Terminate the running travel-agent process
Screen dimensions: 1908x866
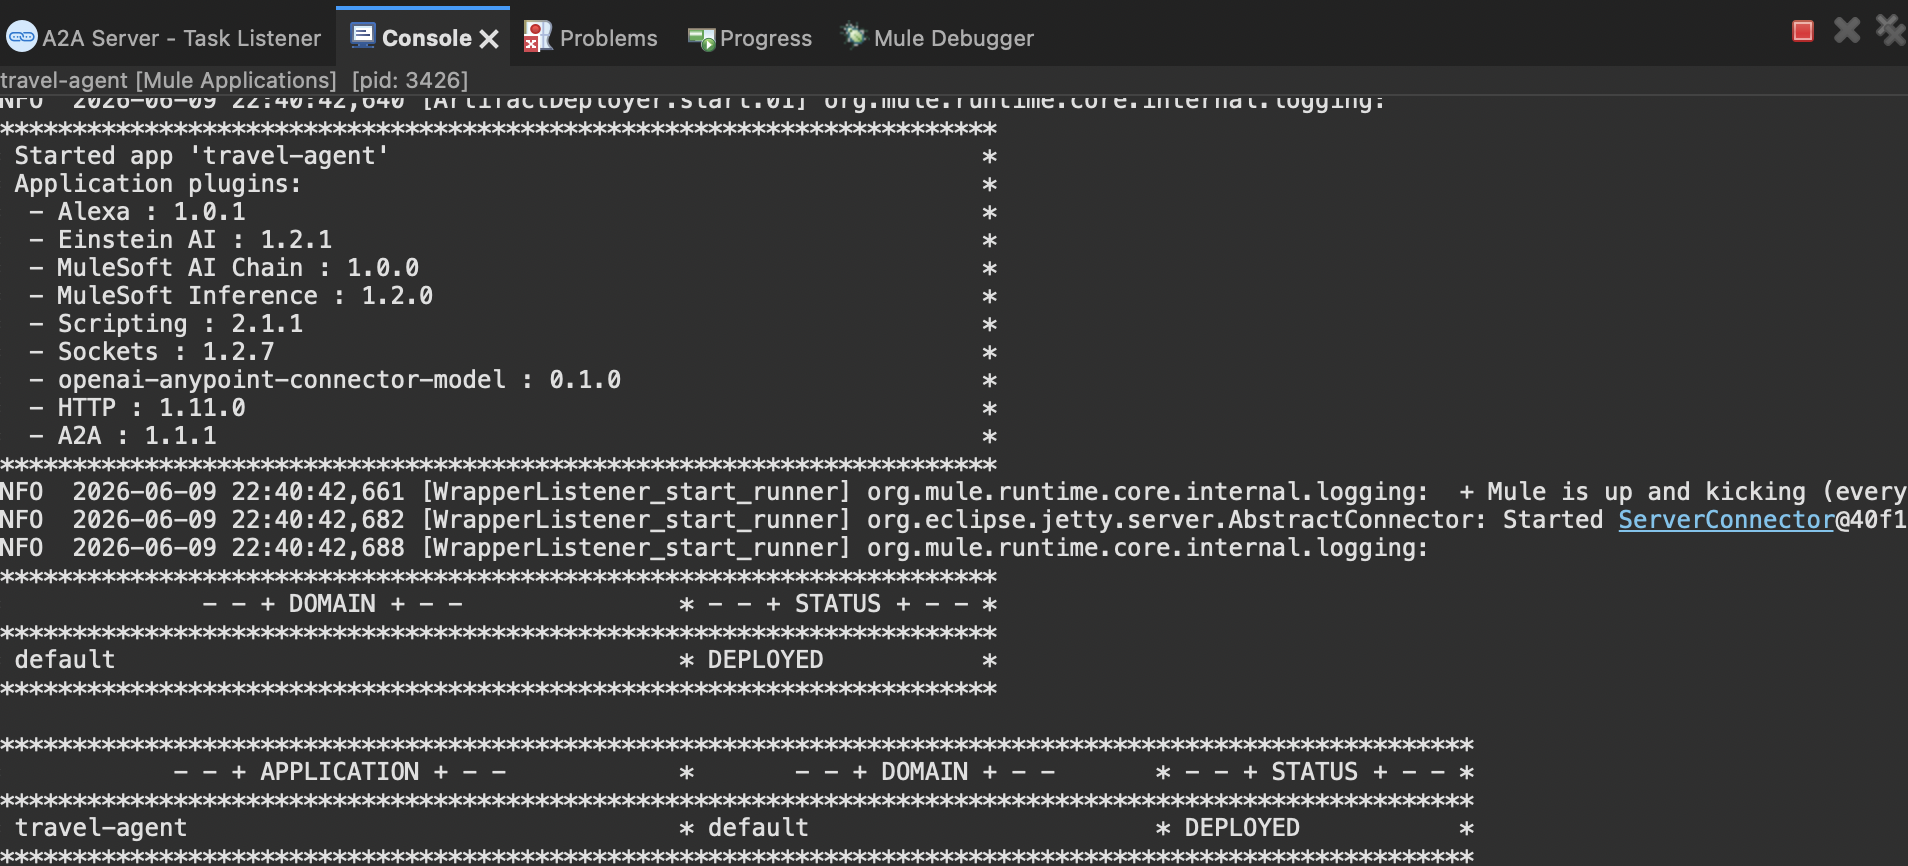(x=1803, y=32)
